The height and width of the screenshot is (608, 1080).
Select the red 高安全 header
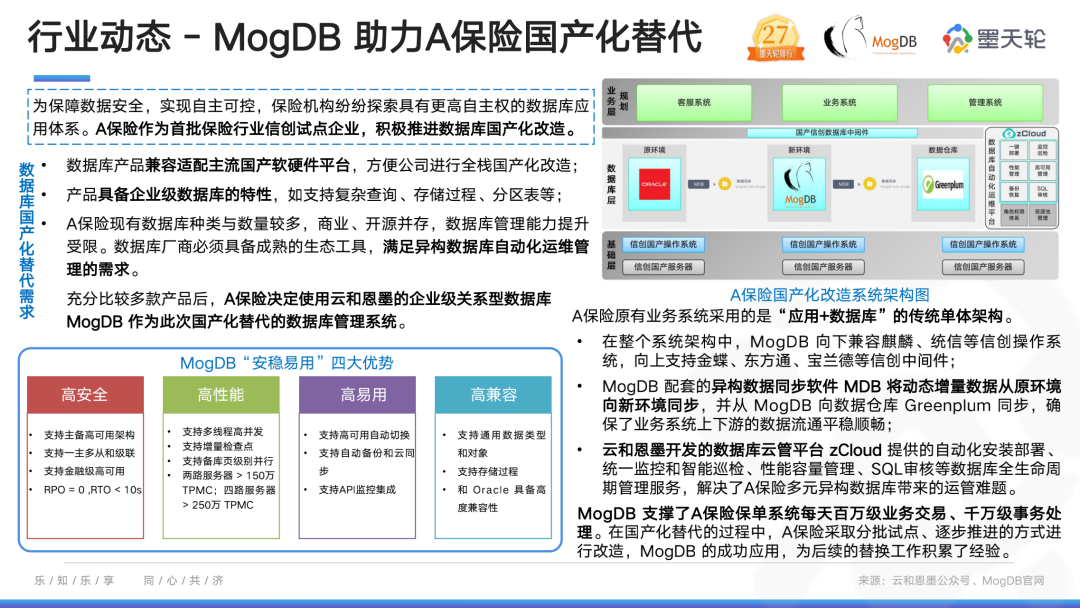85,395
